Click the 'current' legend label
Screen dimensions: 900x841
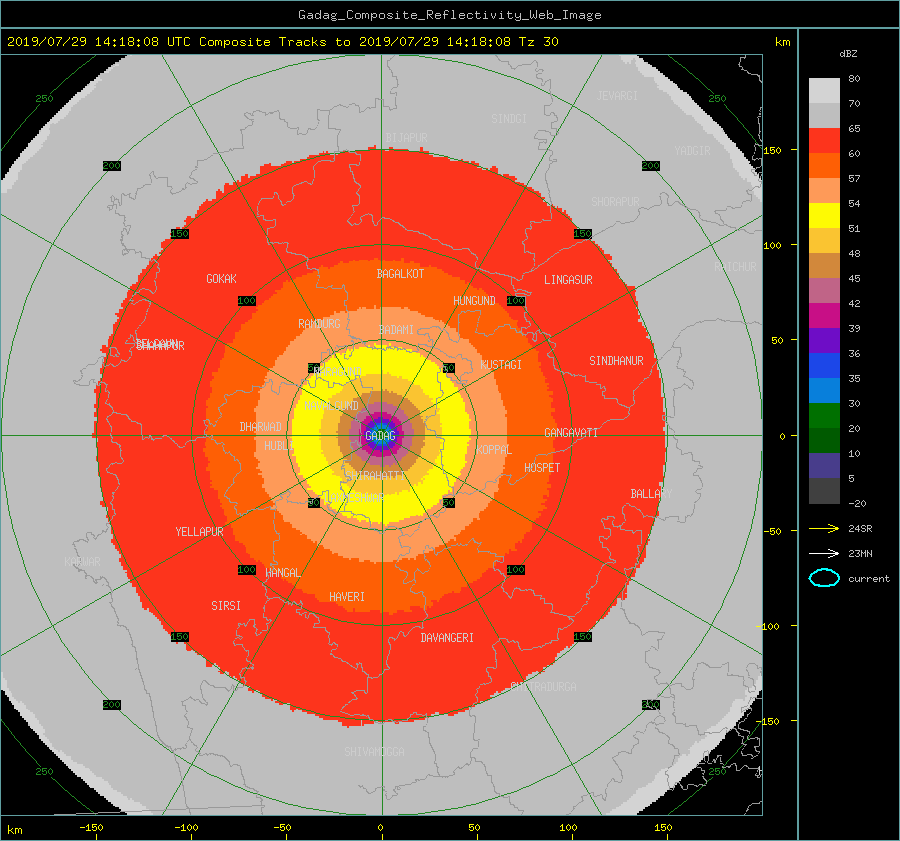(x=869, y=579)
